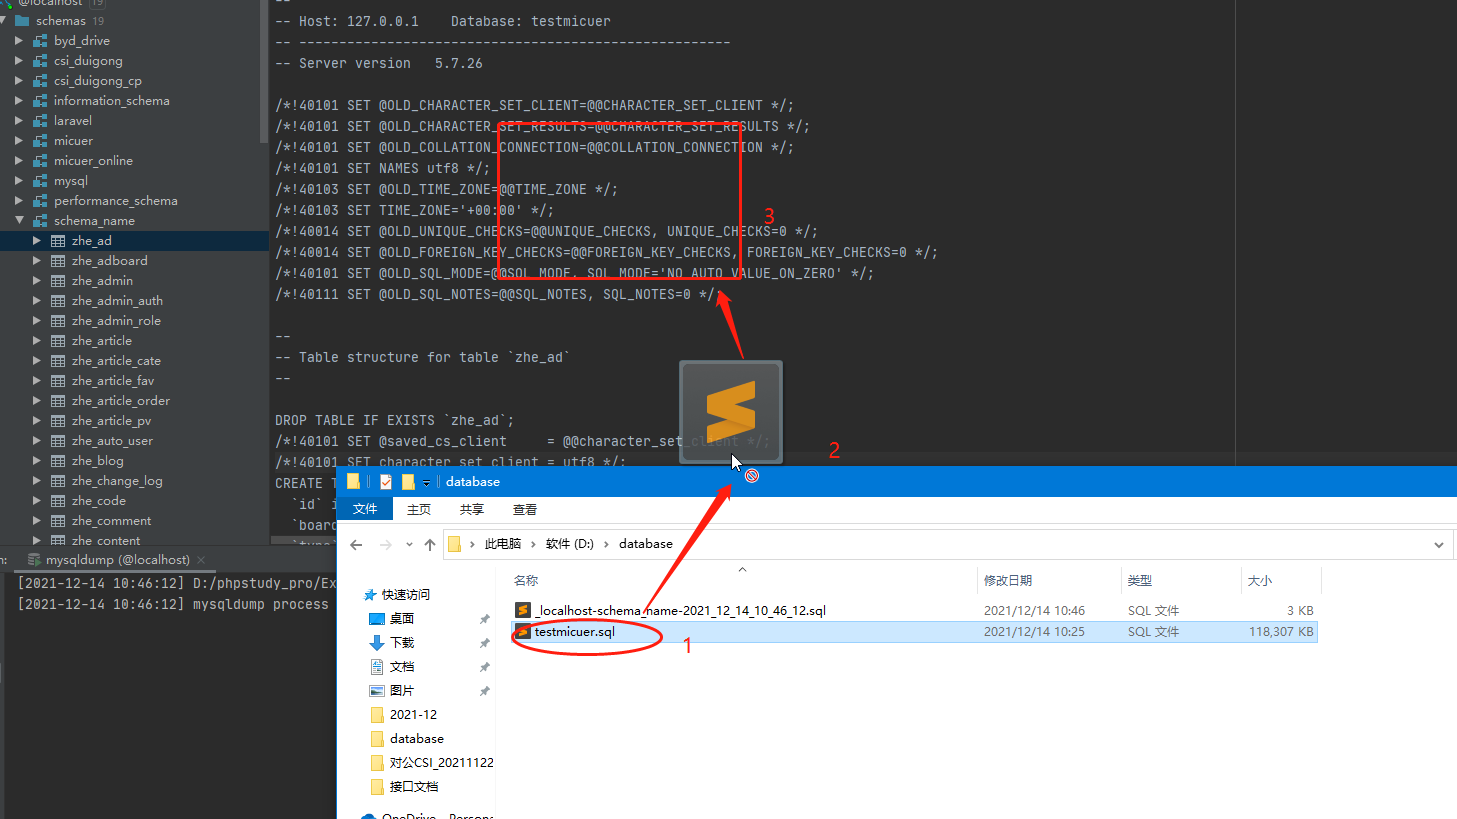Select the _localhost-schema_name-2021_12_14_10_46_12.sql file

680,611
